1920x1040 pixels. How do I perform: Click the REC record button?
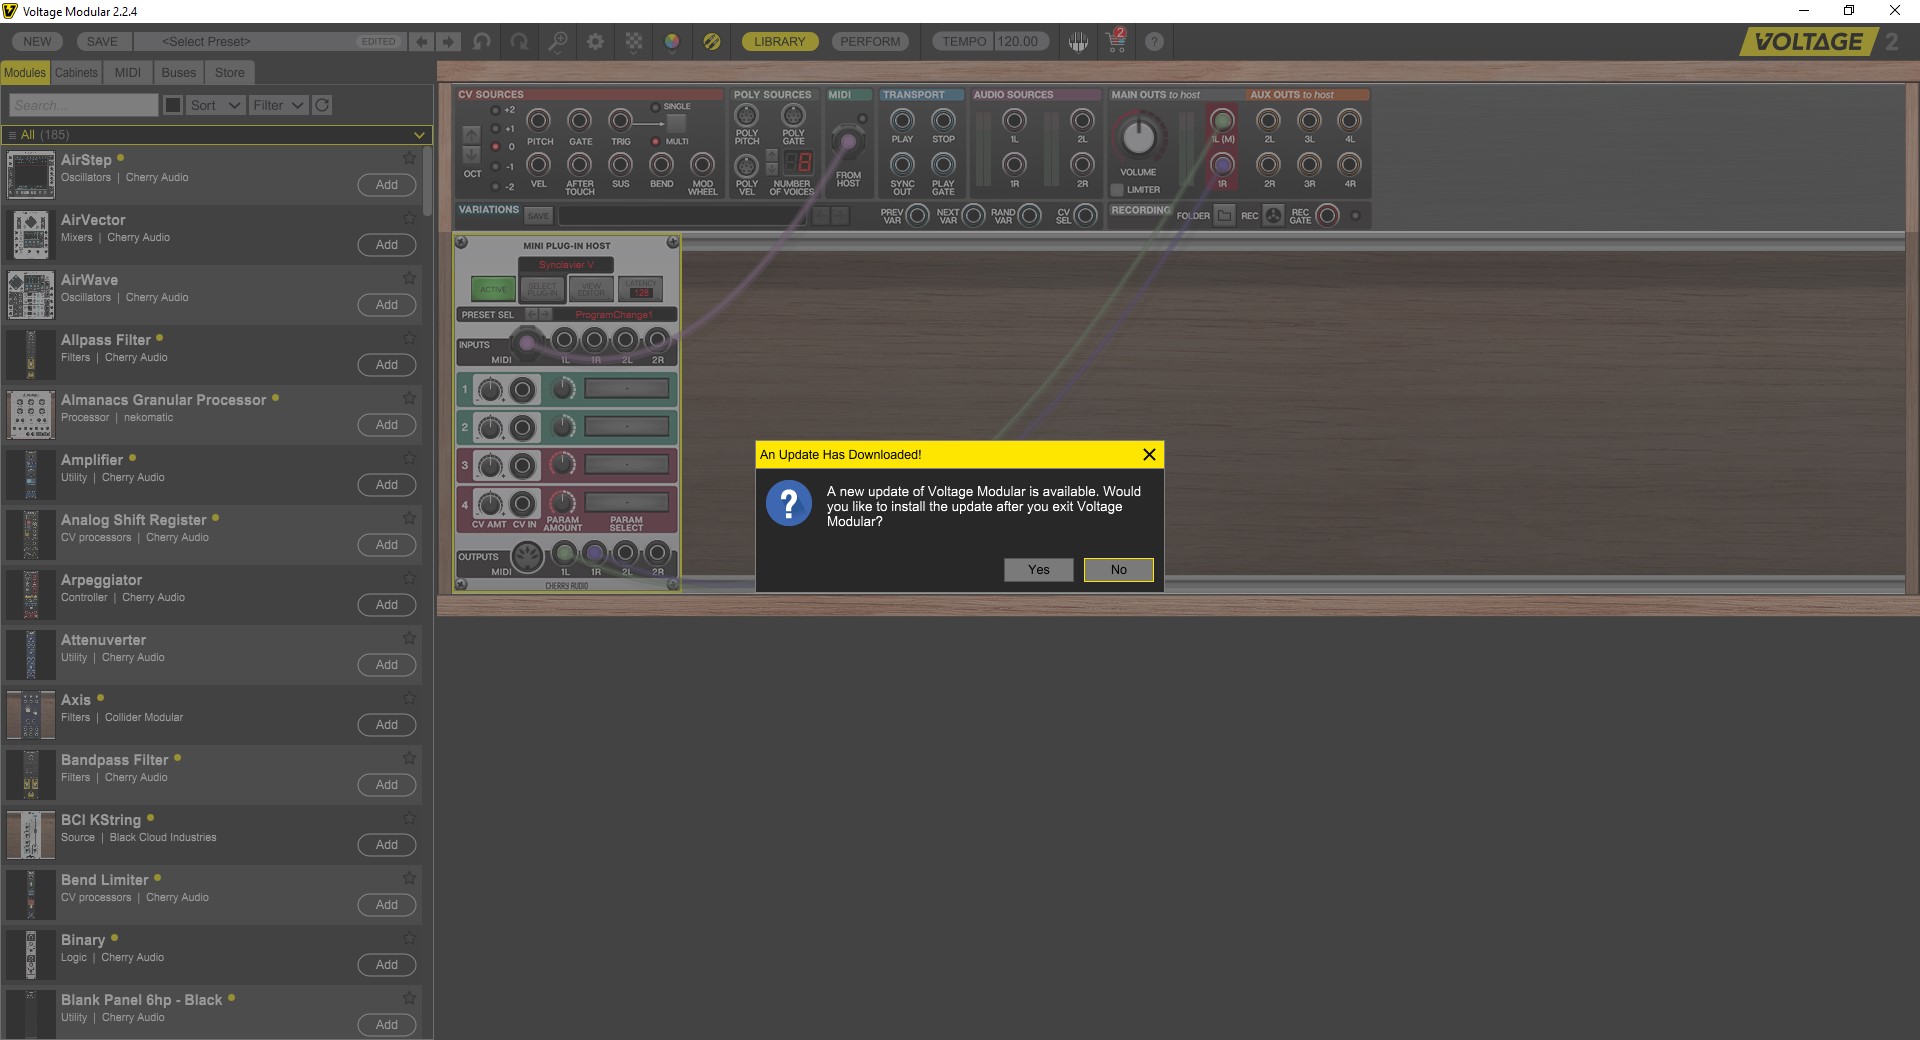[x=1273, y=215]
